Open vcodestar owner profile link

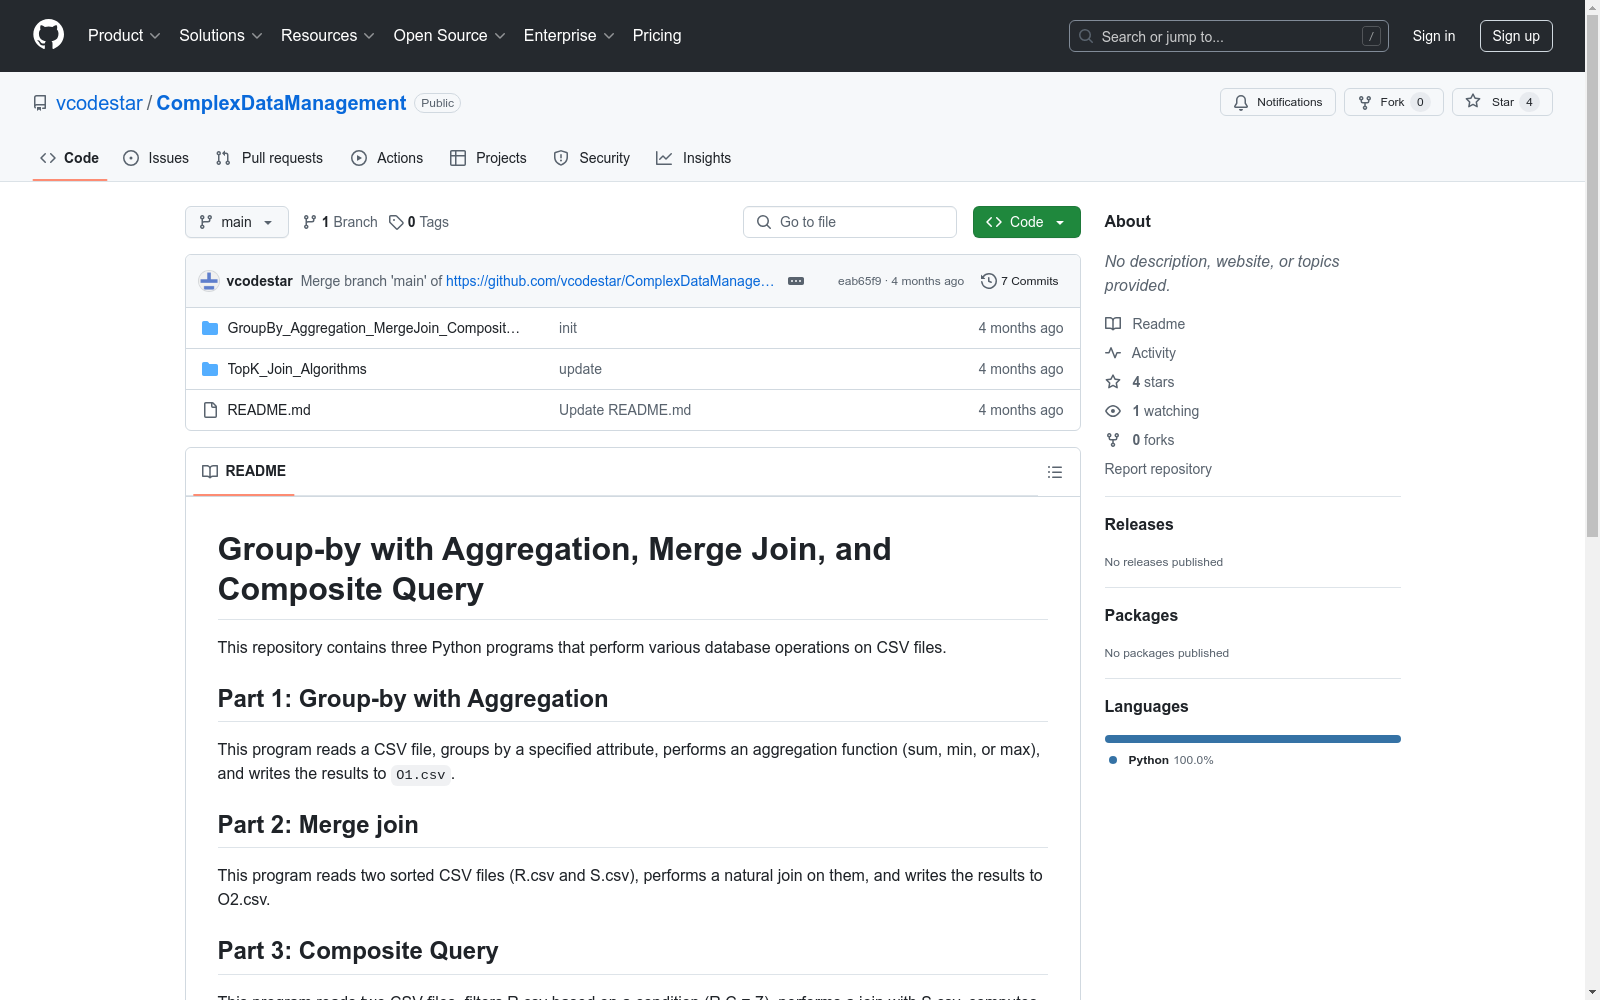click(x=99, y=103)
